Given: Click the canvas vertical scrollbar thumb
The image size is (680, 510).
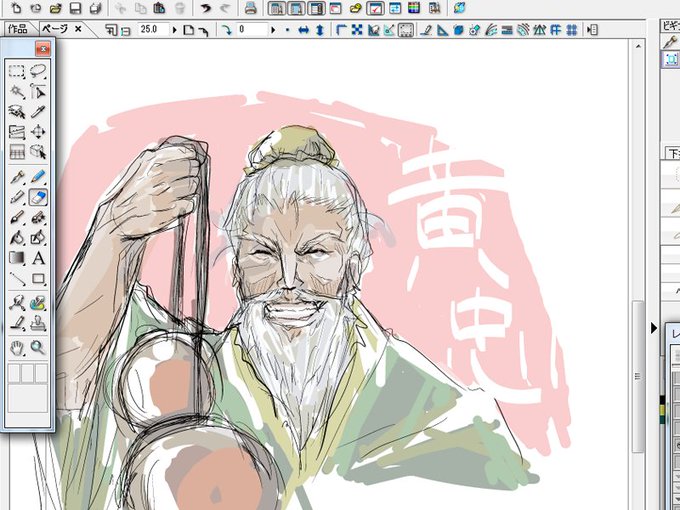Looking at the screenshot, I should (638, 376).
